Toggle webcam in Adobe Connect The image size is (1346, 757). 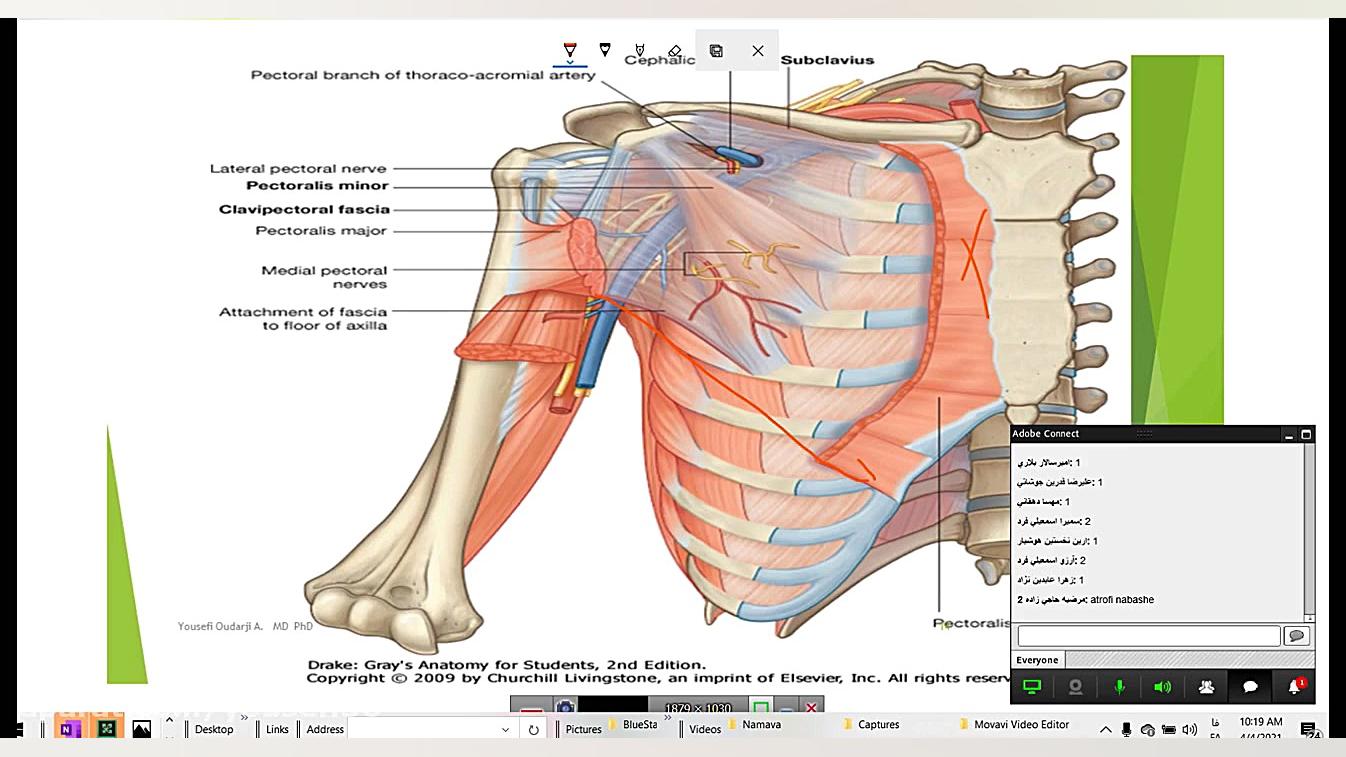1076,687
